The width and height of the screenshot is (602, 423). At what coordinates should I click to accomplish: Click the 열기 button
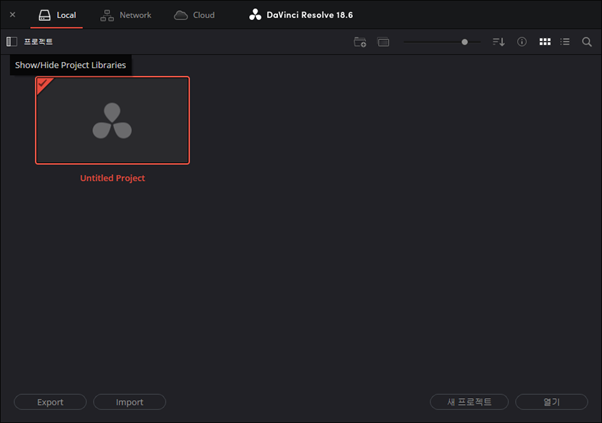point(551,402)
